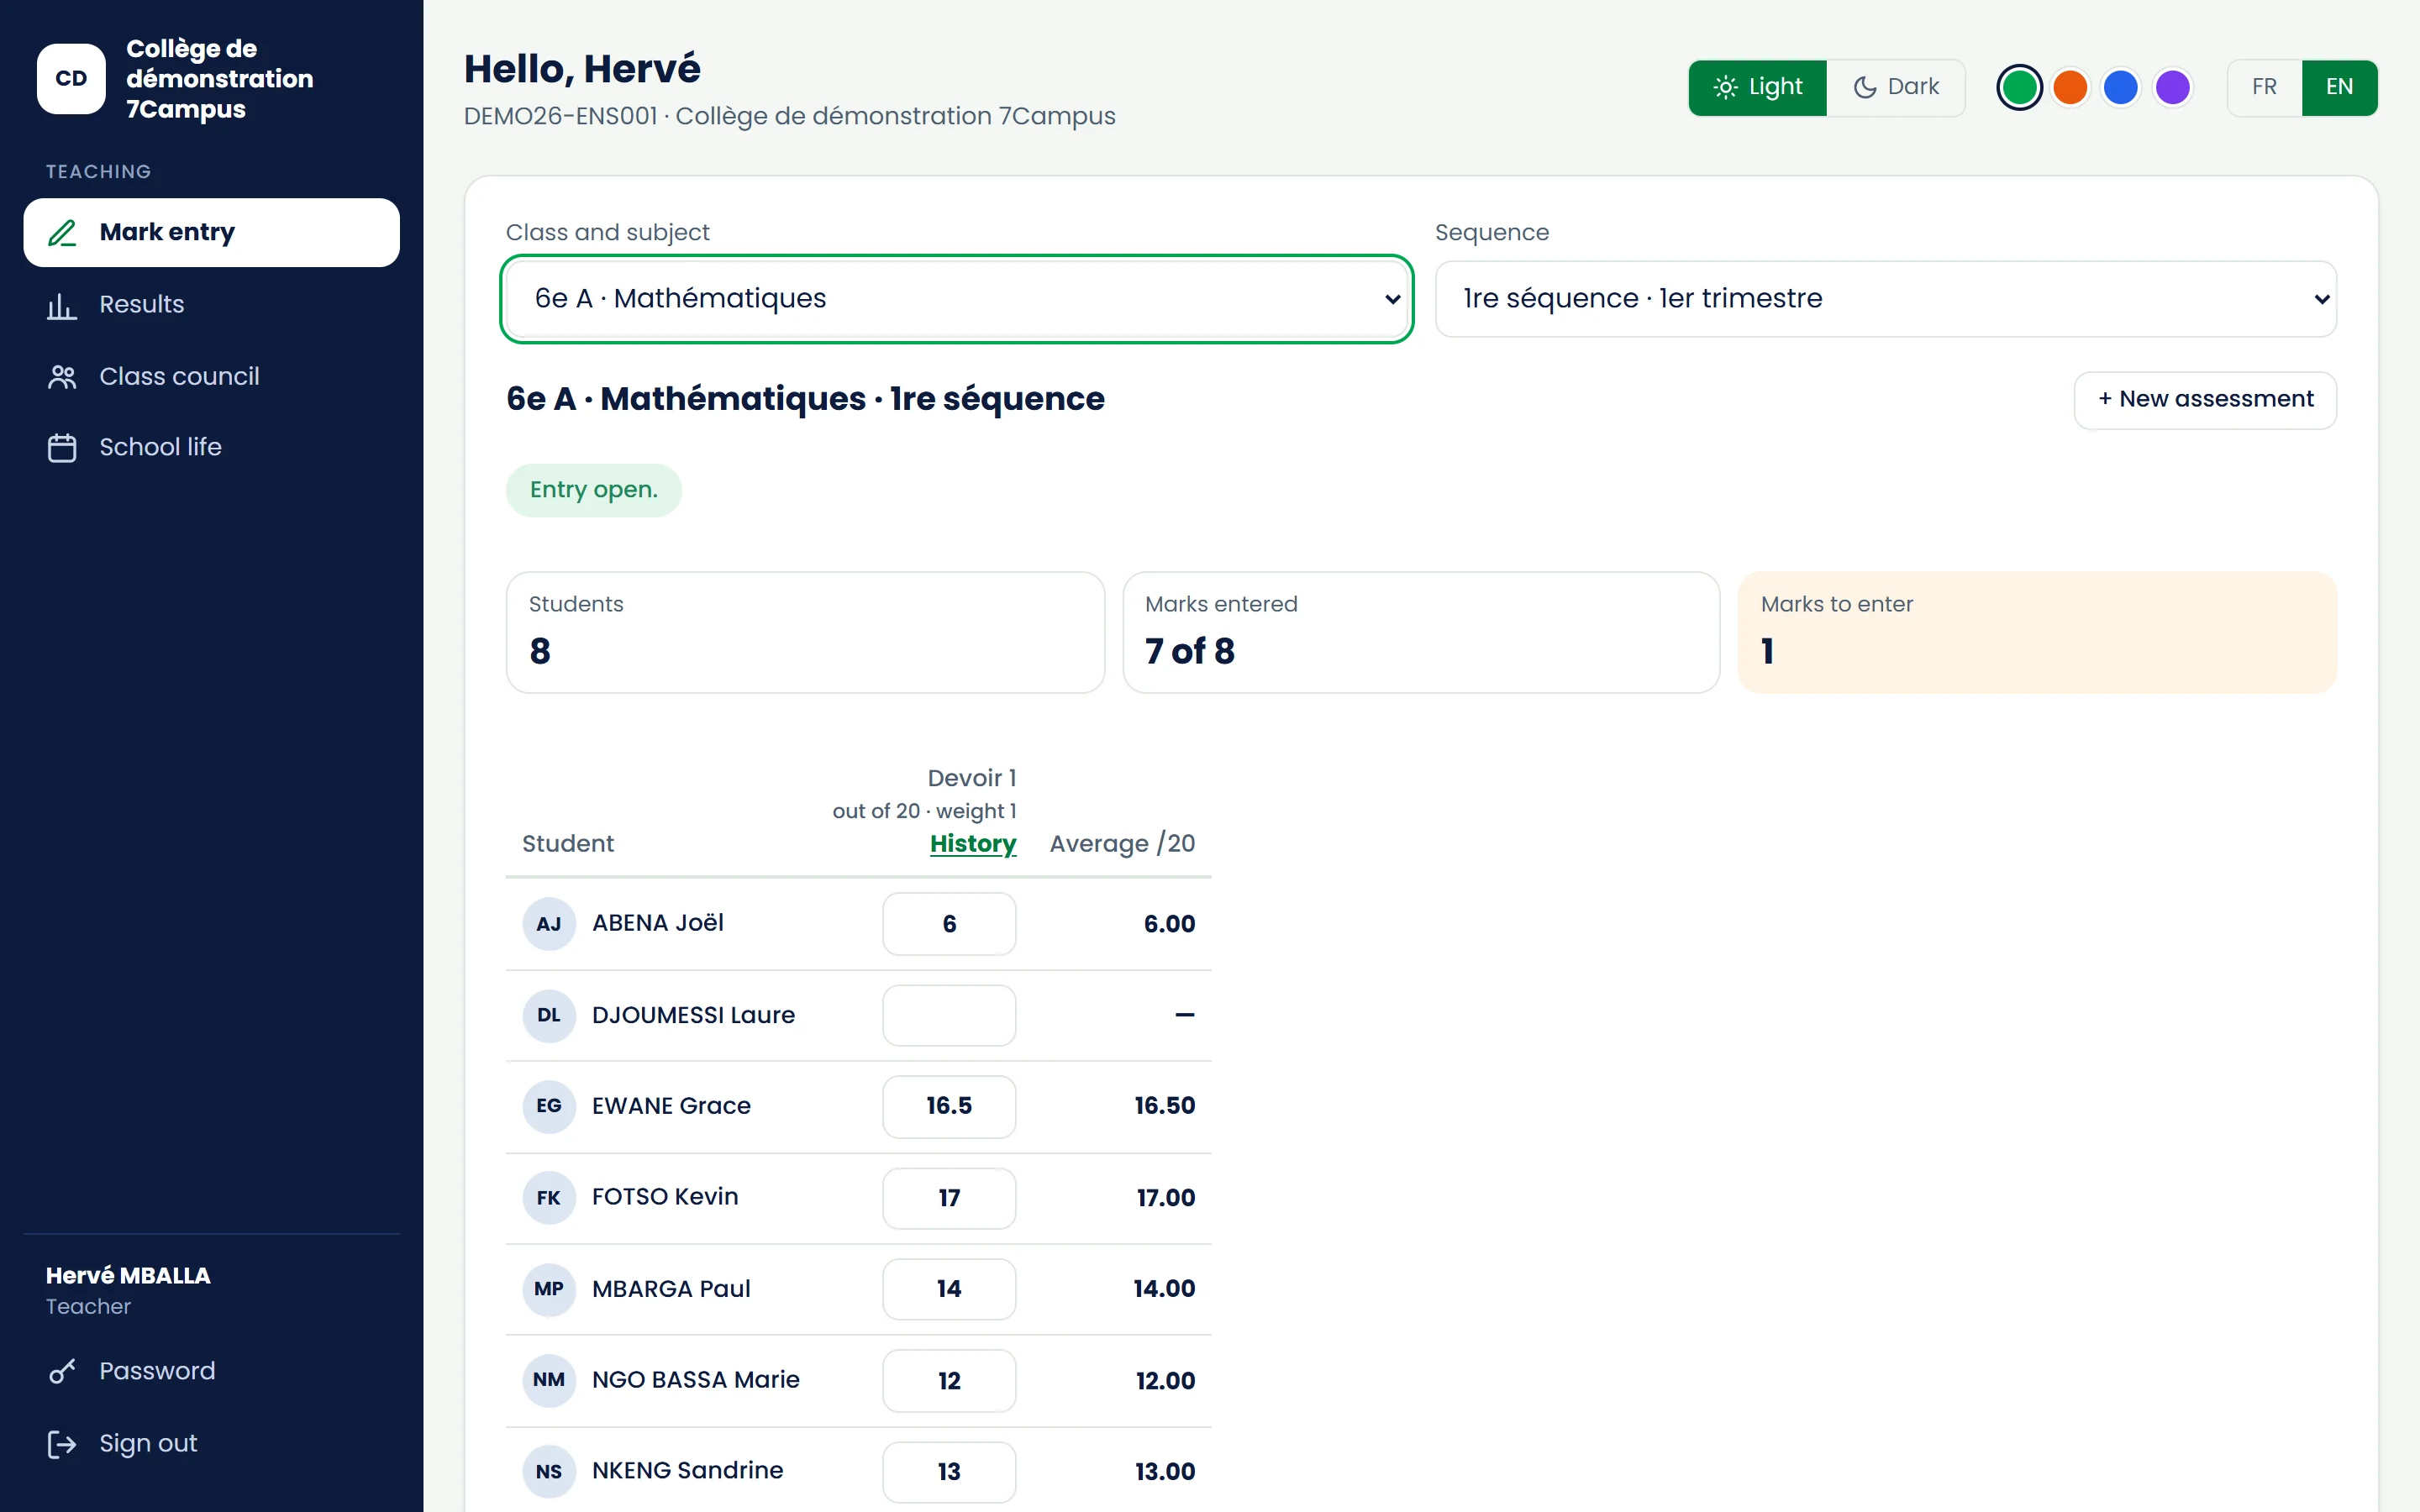
Task: Open the Sequence dropdown
Action: [1885, 298]
